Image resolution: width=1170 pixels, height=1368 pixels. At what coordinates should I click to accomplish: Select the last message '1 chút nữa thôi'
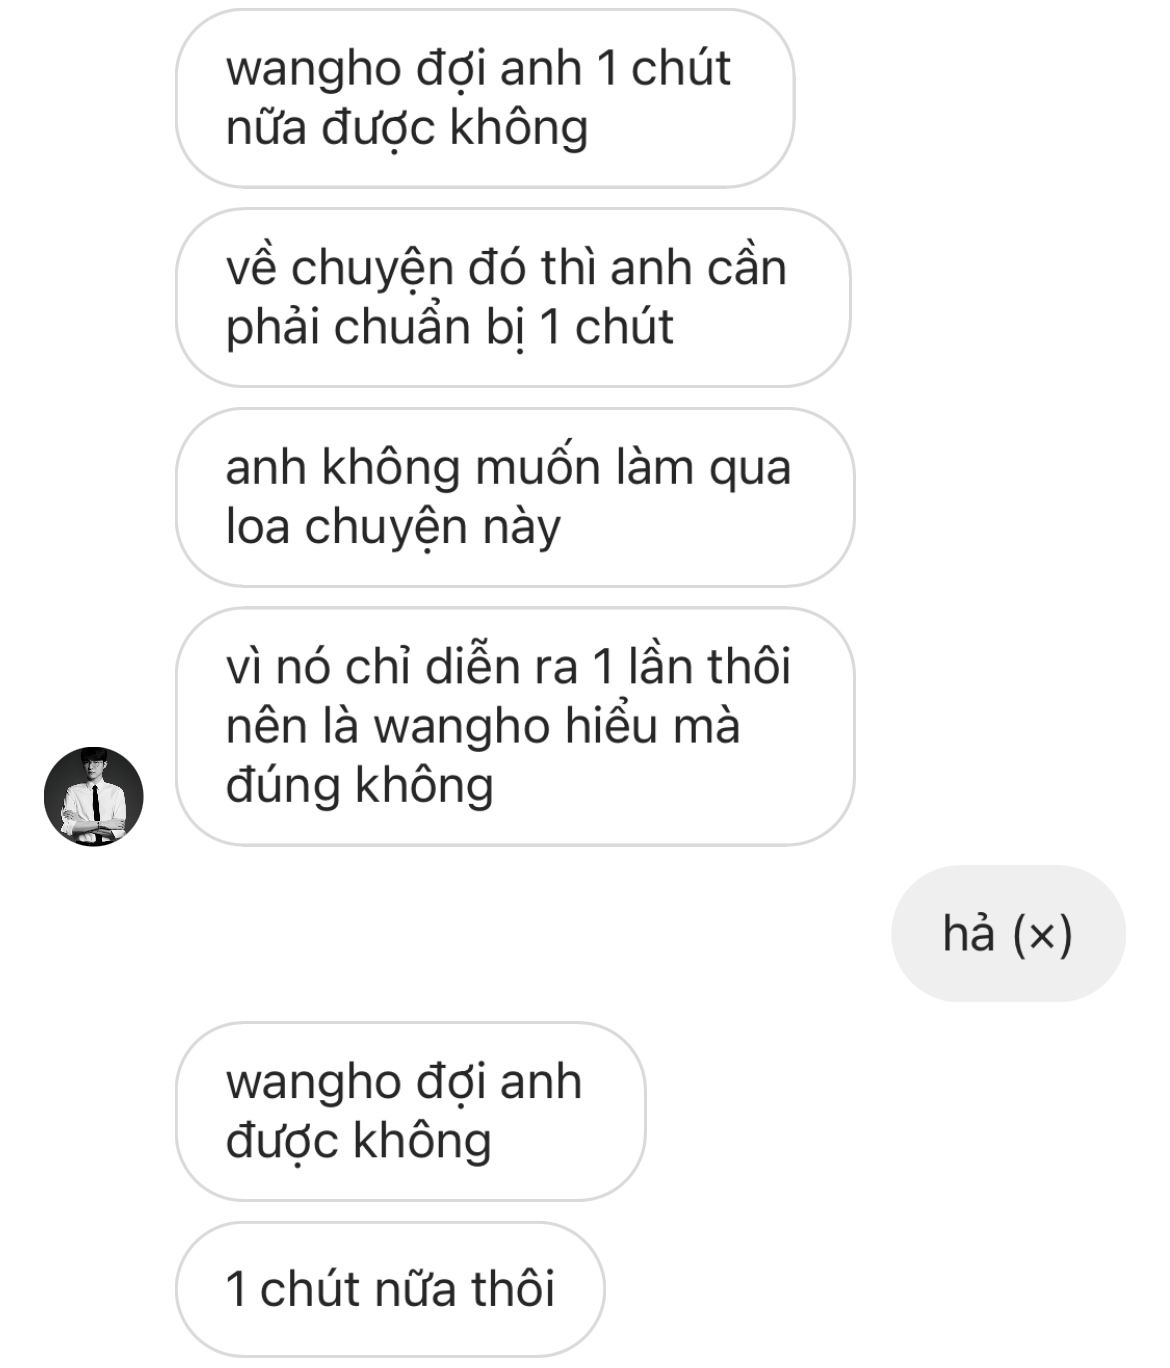click(x=390, y=1289)
